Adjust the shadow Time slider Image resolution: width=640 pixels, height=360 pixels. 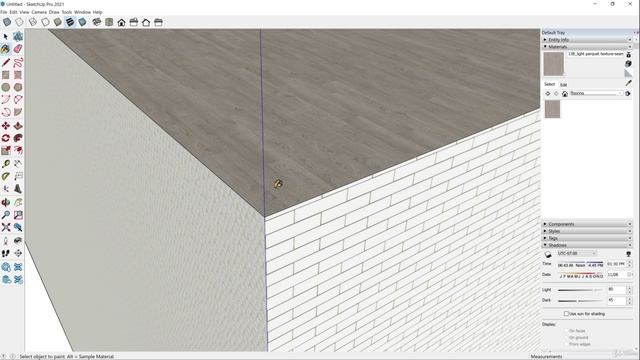coord(580,262)
